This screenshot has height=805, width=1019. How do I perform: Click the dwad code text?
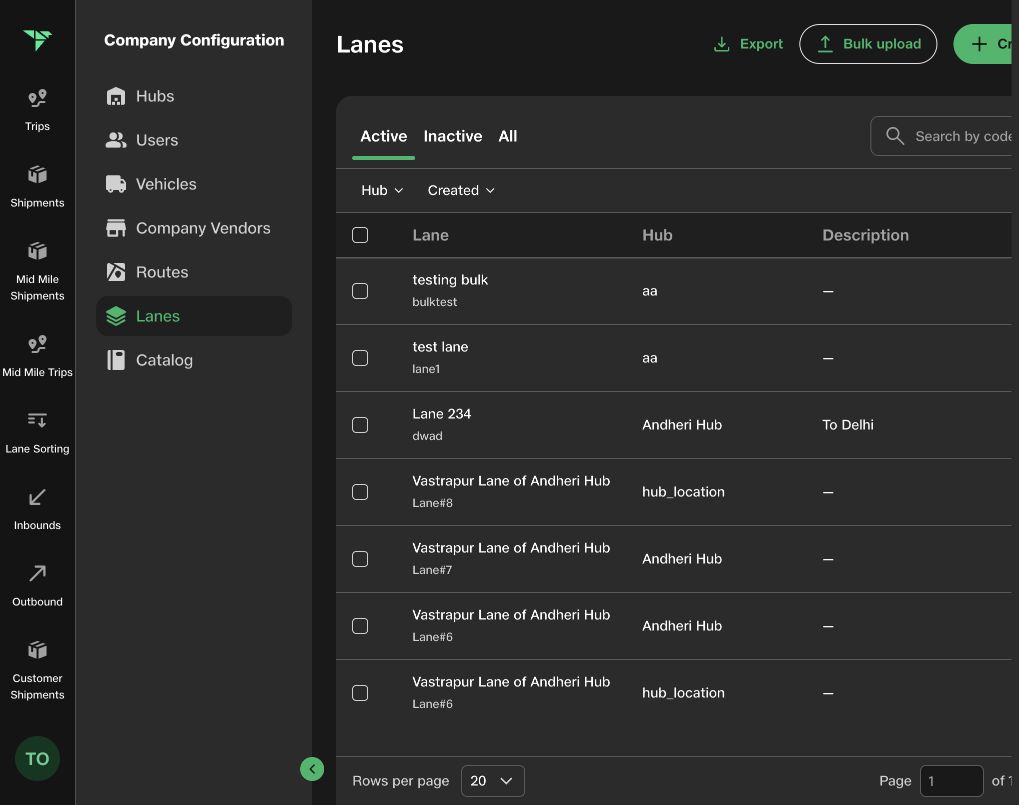point(427,436)
